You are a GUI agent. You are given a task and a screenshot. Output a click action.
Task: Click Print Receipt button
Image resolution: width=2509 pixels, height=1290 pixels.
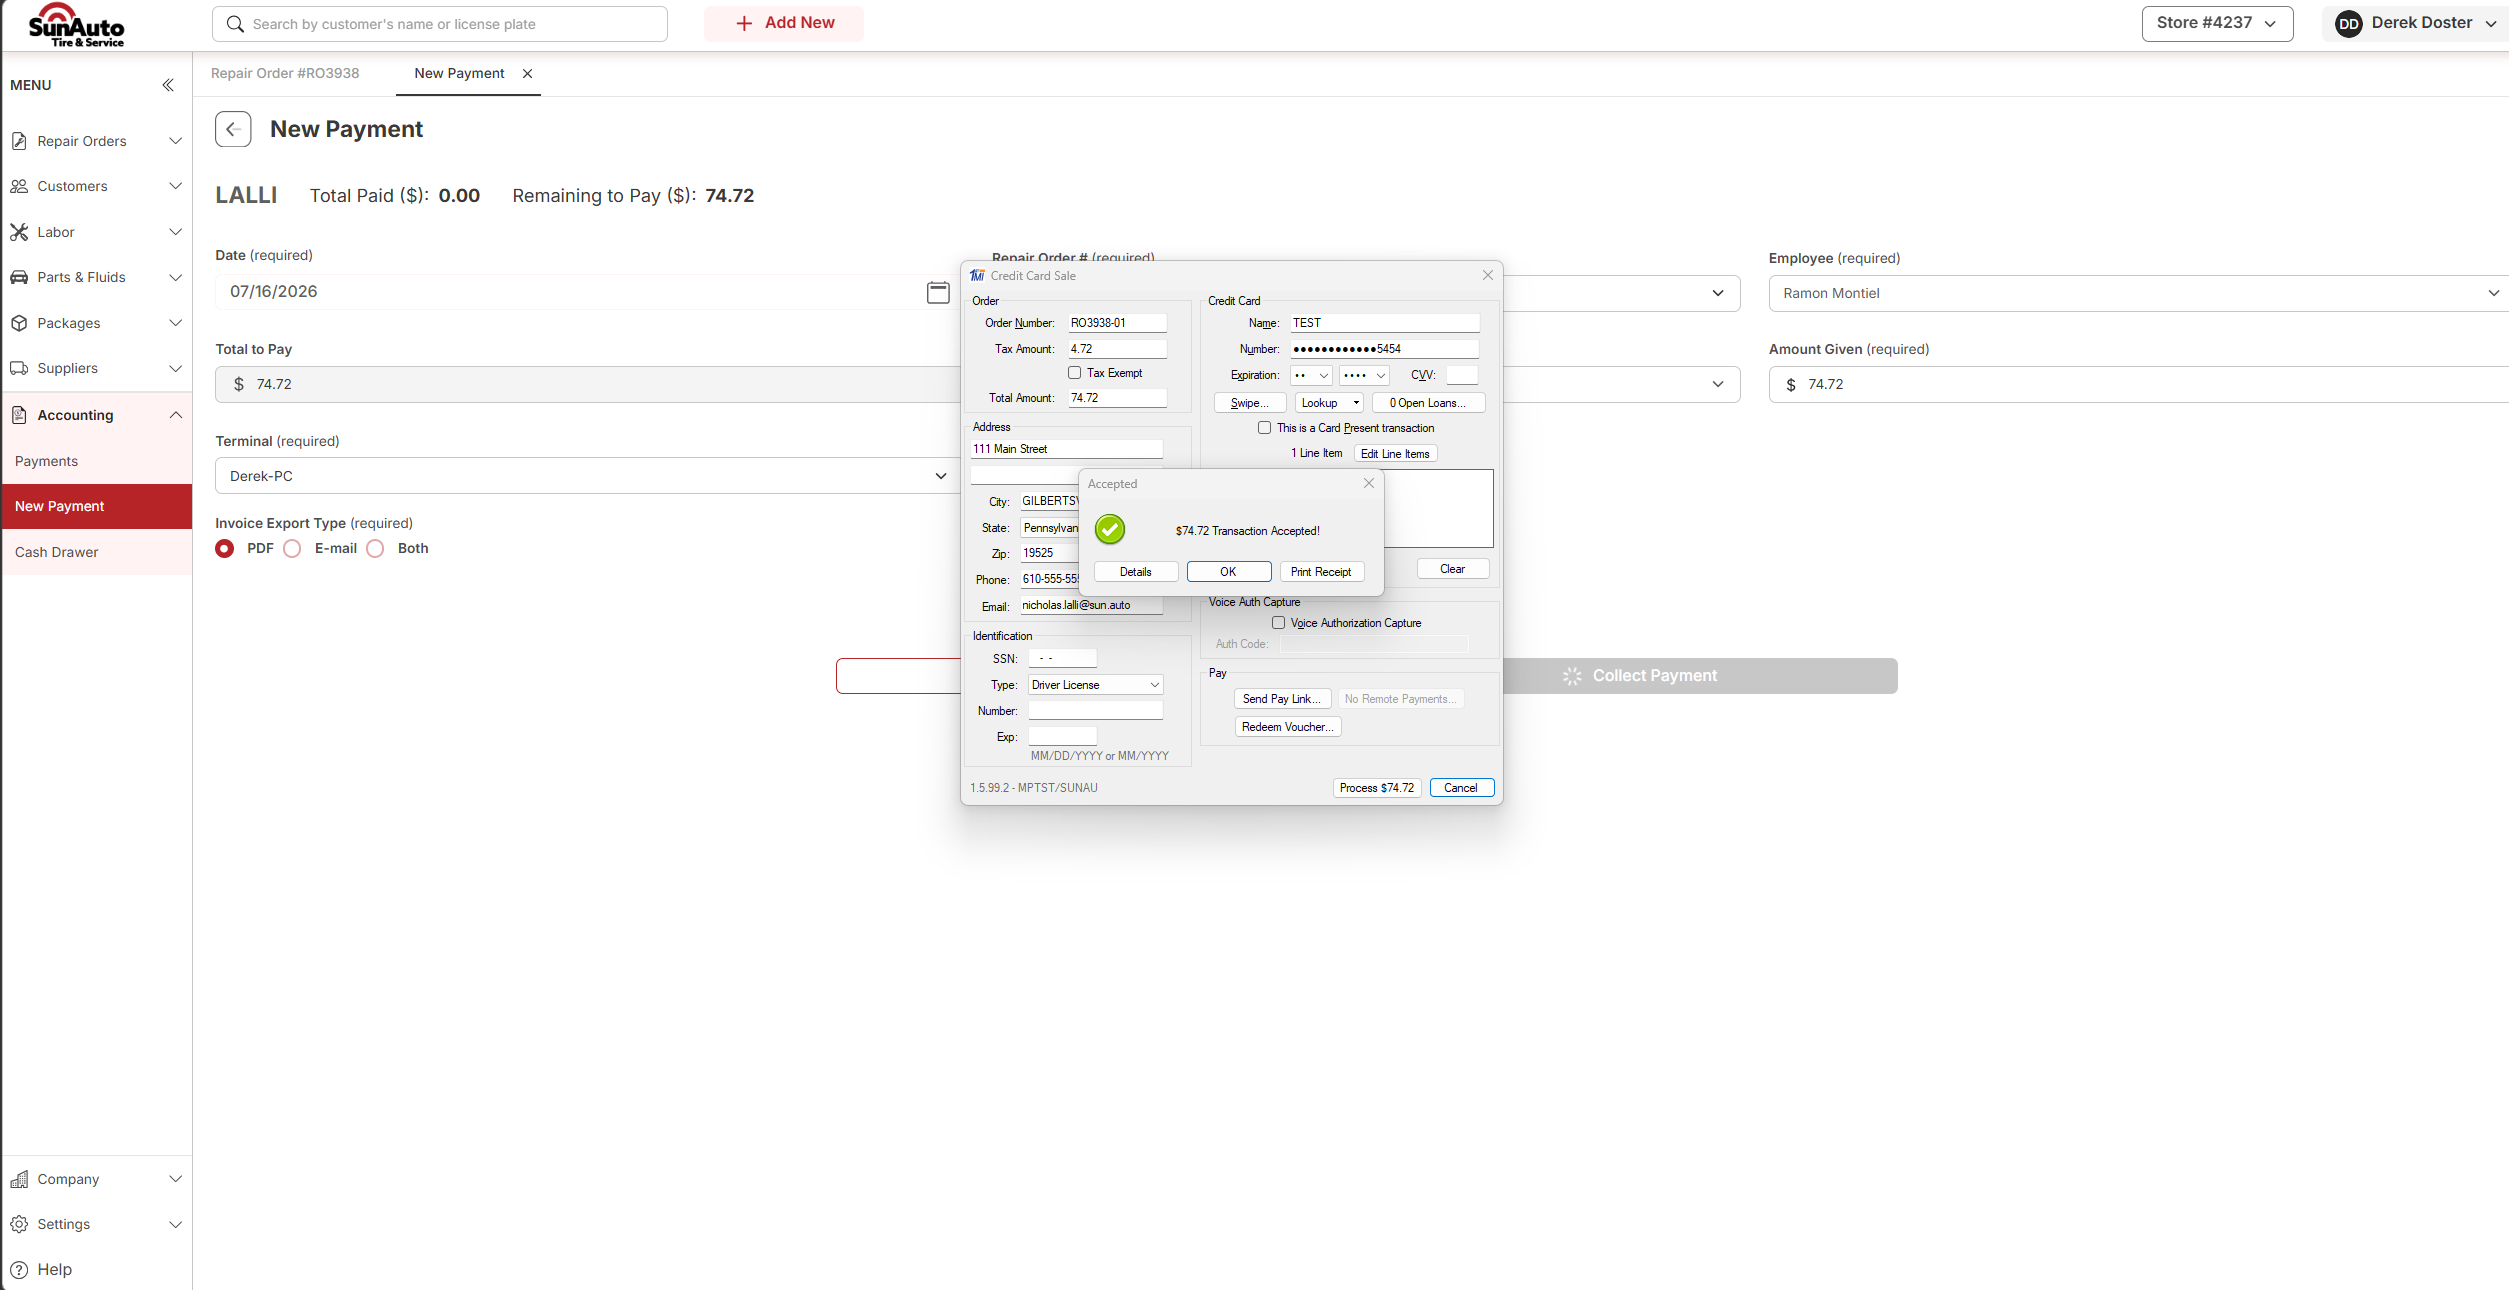1321,572
